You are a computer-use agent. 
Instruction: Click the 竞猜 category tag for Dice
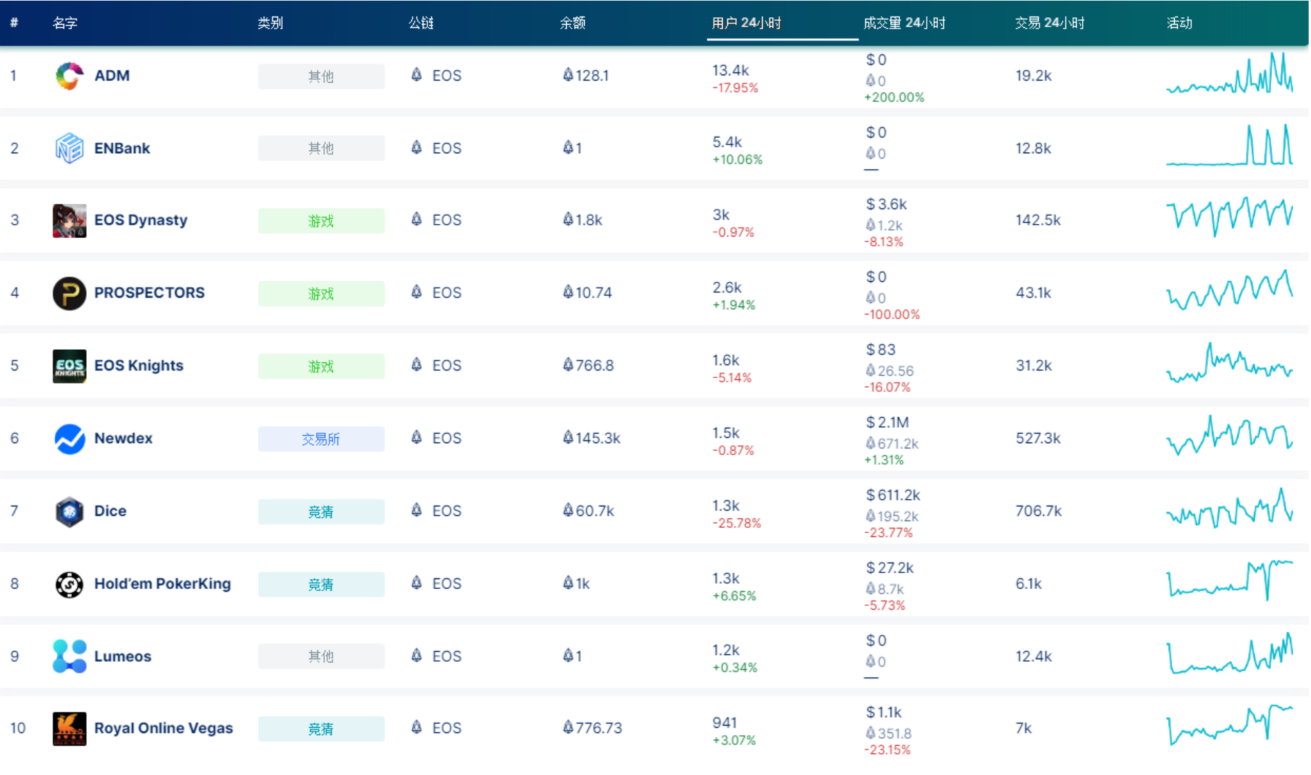[x=321, y=511]
